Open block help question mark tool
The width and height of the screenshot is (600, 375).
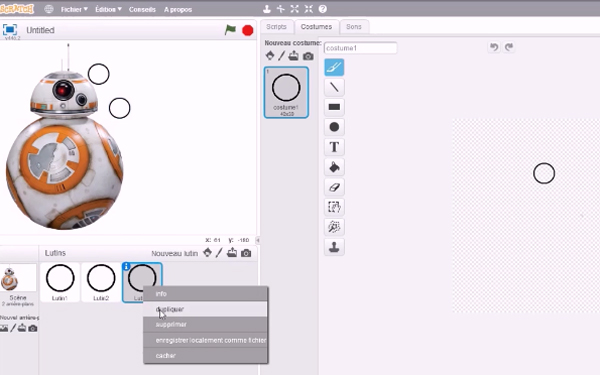[323, 9]
